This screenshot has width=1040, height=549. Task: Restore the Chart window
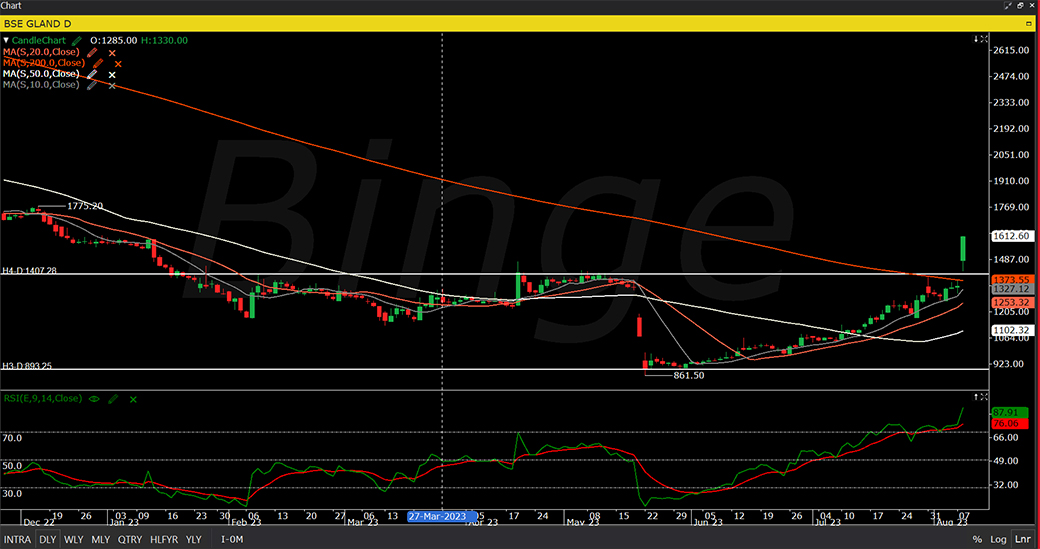pos(1021,5)
